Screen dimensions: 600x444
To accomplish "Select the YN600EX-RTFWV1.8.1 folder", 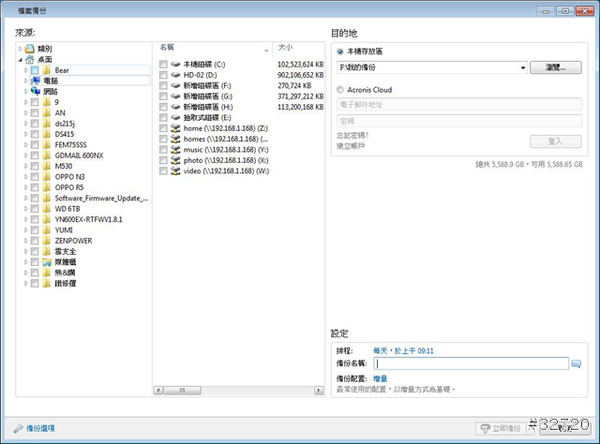I will point(88,219).
